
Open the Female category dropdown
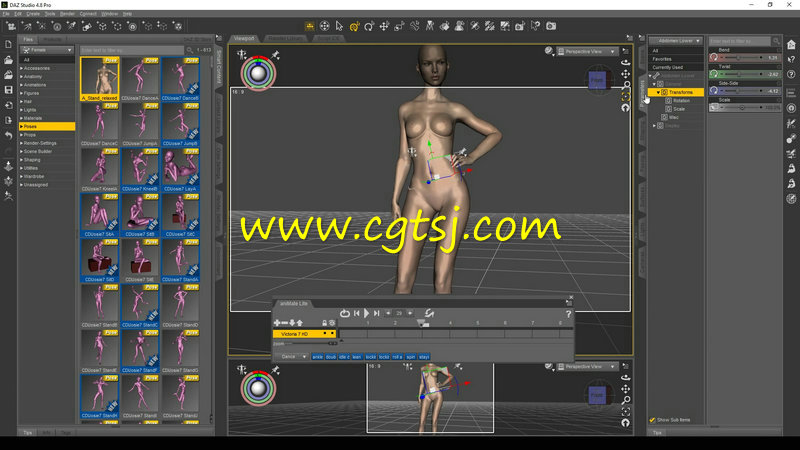coord(47,50)
